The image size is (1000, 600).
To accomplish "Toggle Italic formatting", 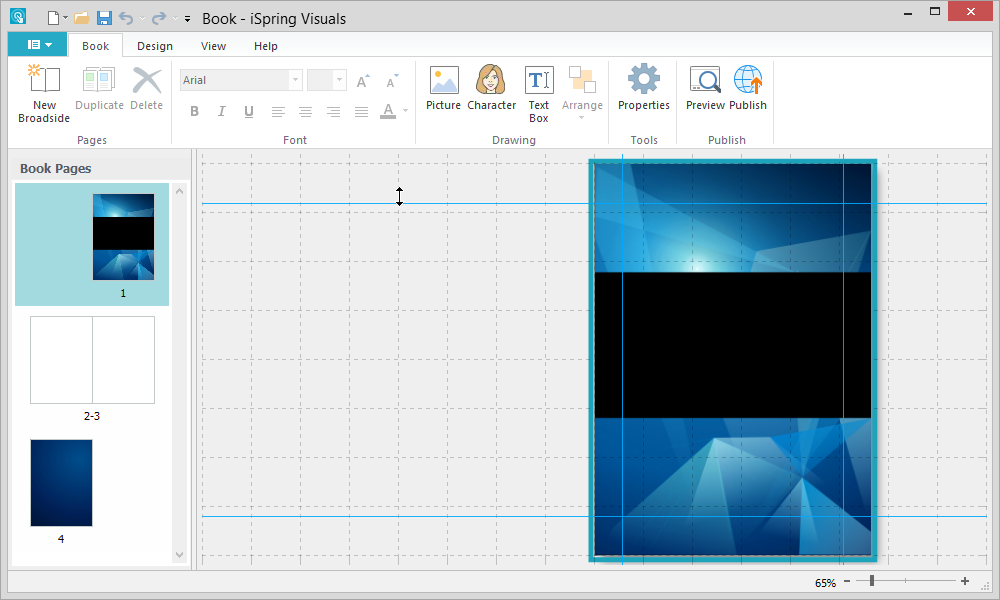I will click(x=222, y=111).
